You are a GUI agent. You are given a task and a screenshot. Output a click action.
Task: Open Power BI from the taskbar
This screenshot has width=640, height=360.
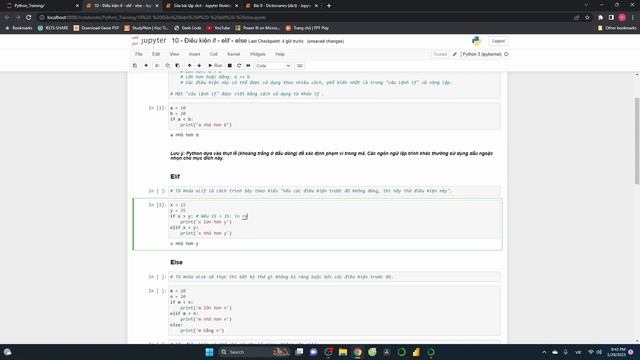(x=416, y=352)
